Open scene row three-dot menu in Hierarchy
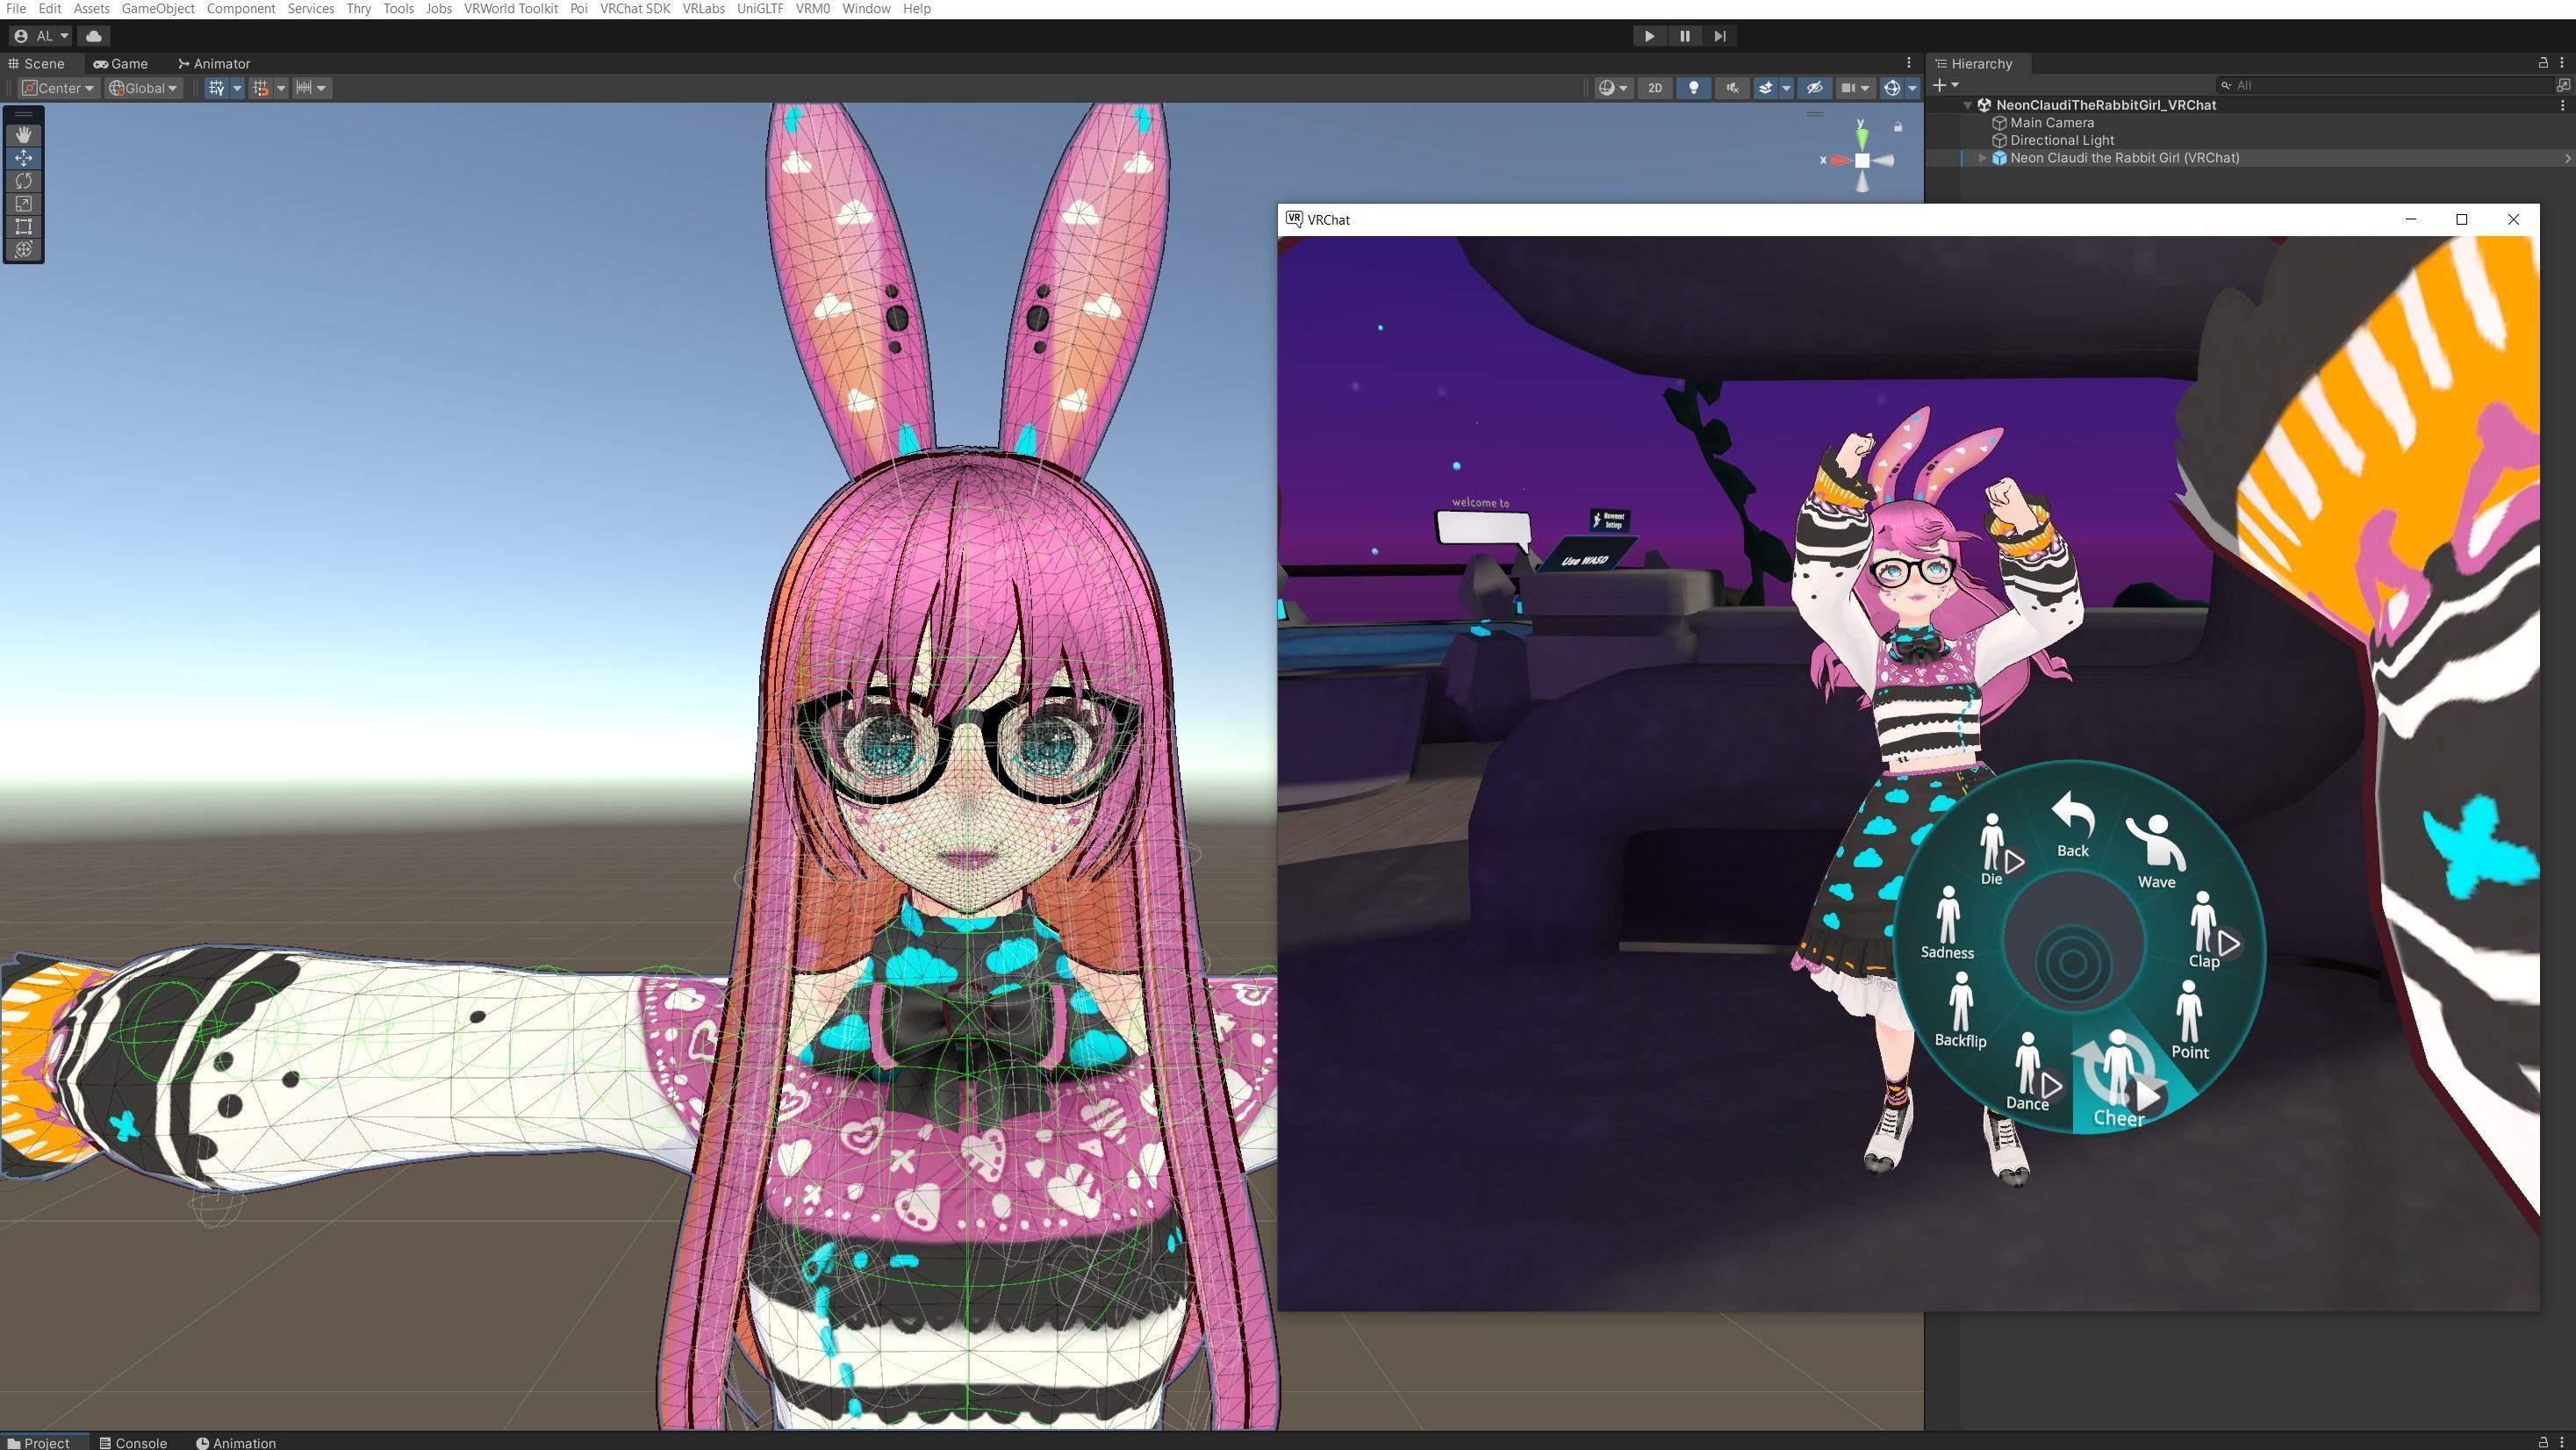The width and height of the screenshot is (2576, 1450). tap(2562, 105)
